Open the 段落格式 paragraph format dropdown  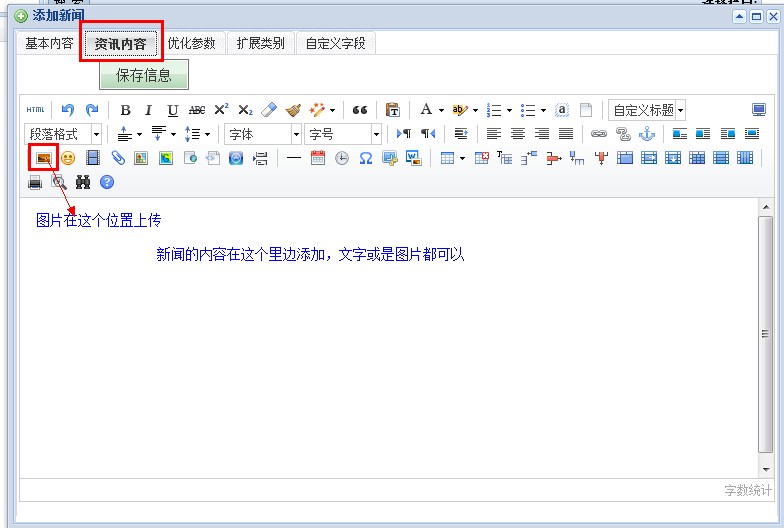pyautogui.click(x=64, y=134)
